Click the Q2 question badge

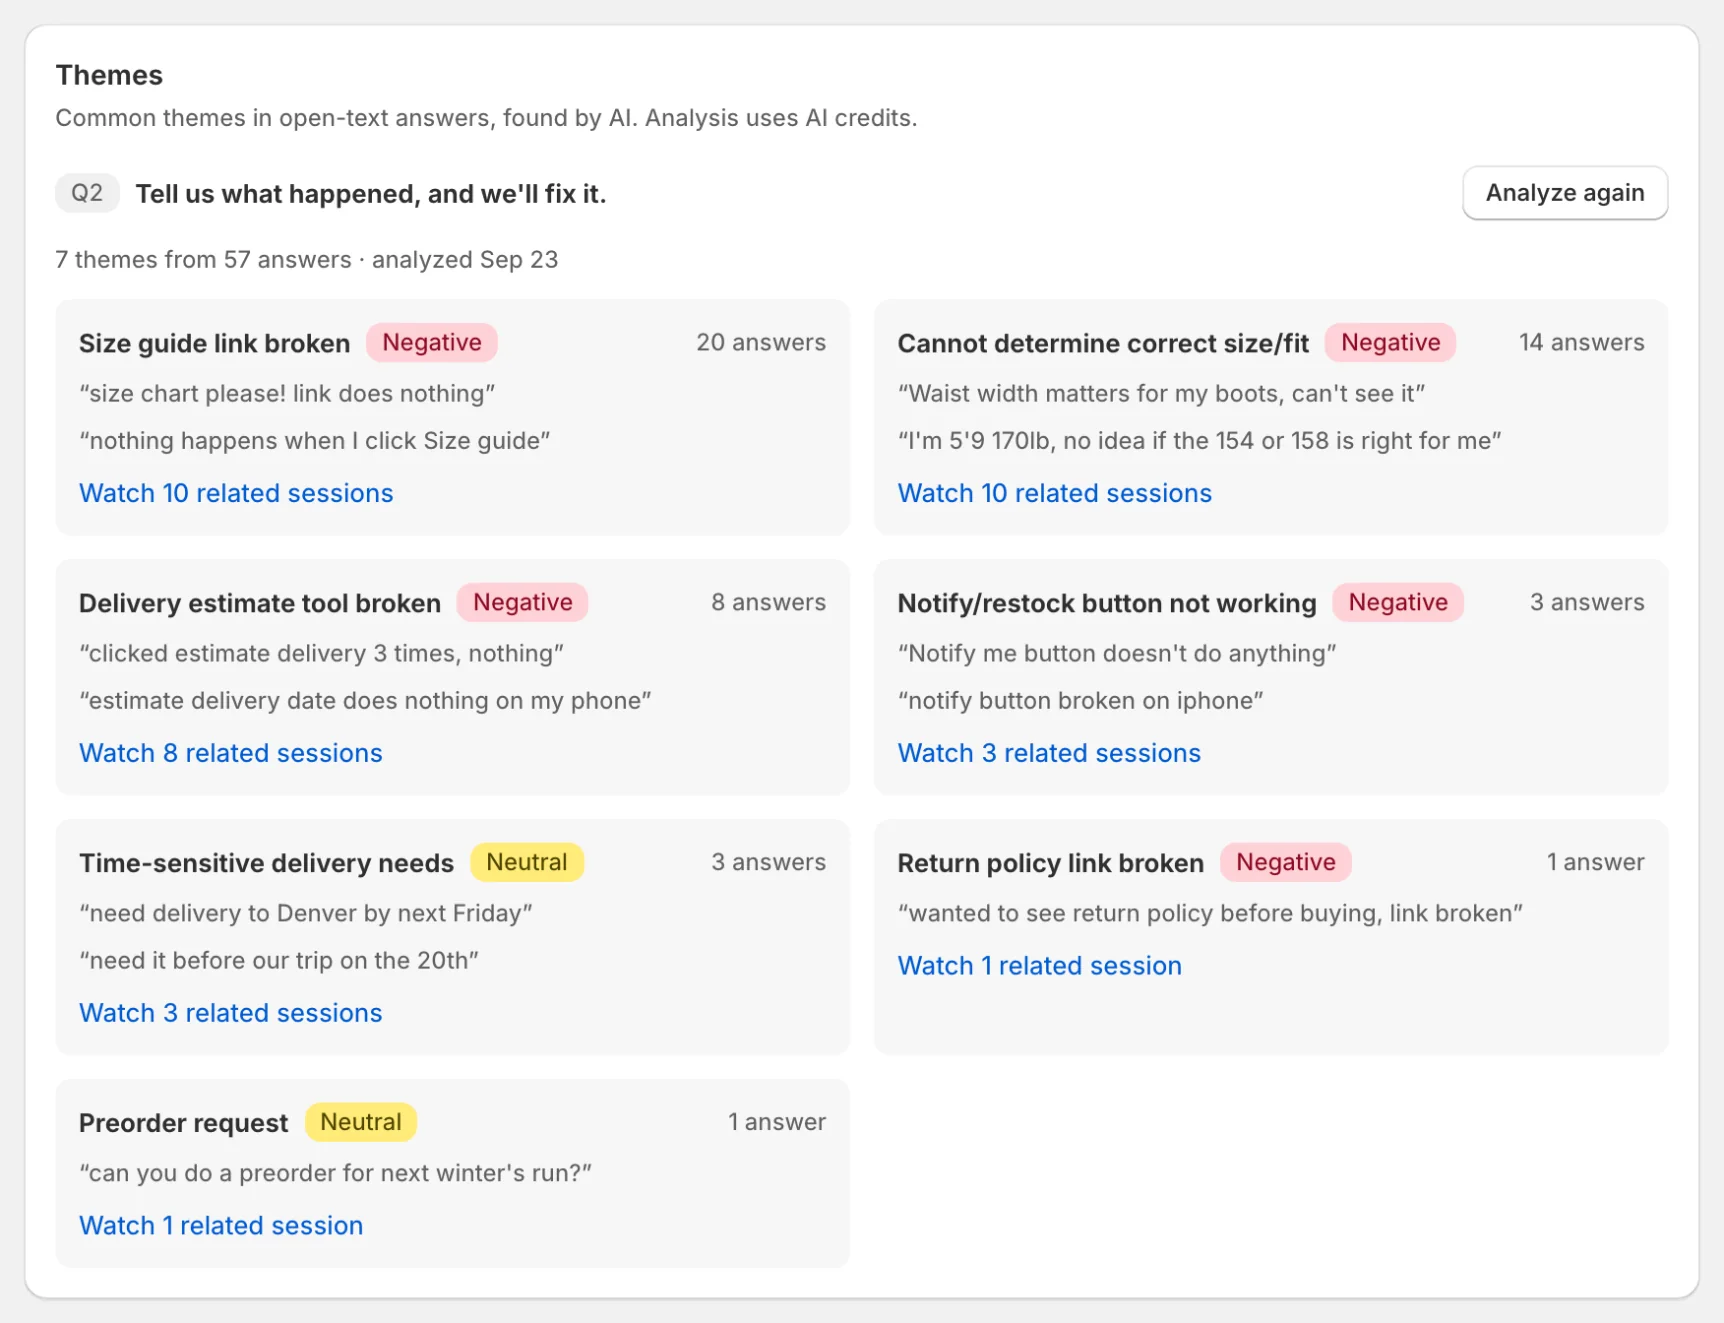click(x=87, y=193)
